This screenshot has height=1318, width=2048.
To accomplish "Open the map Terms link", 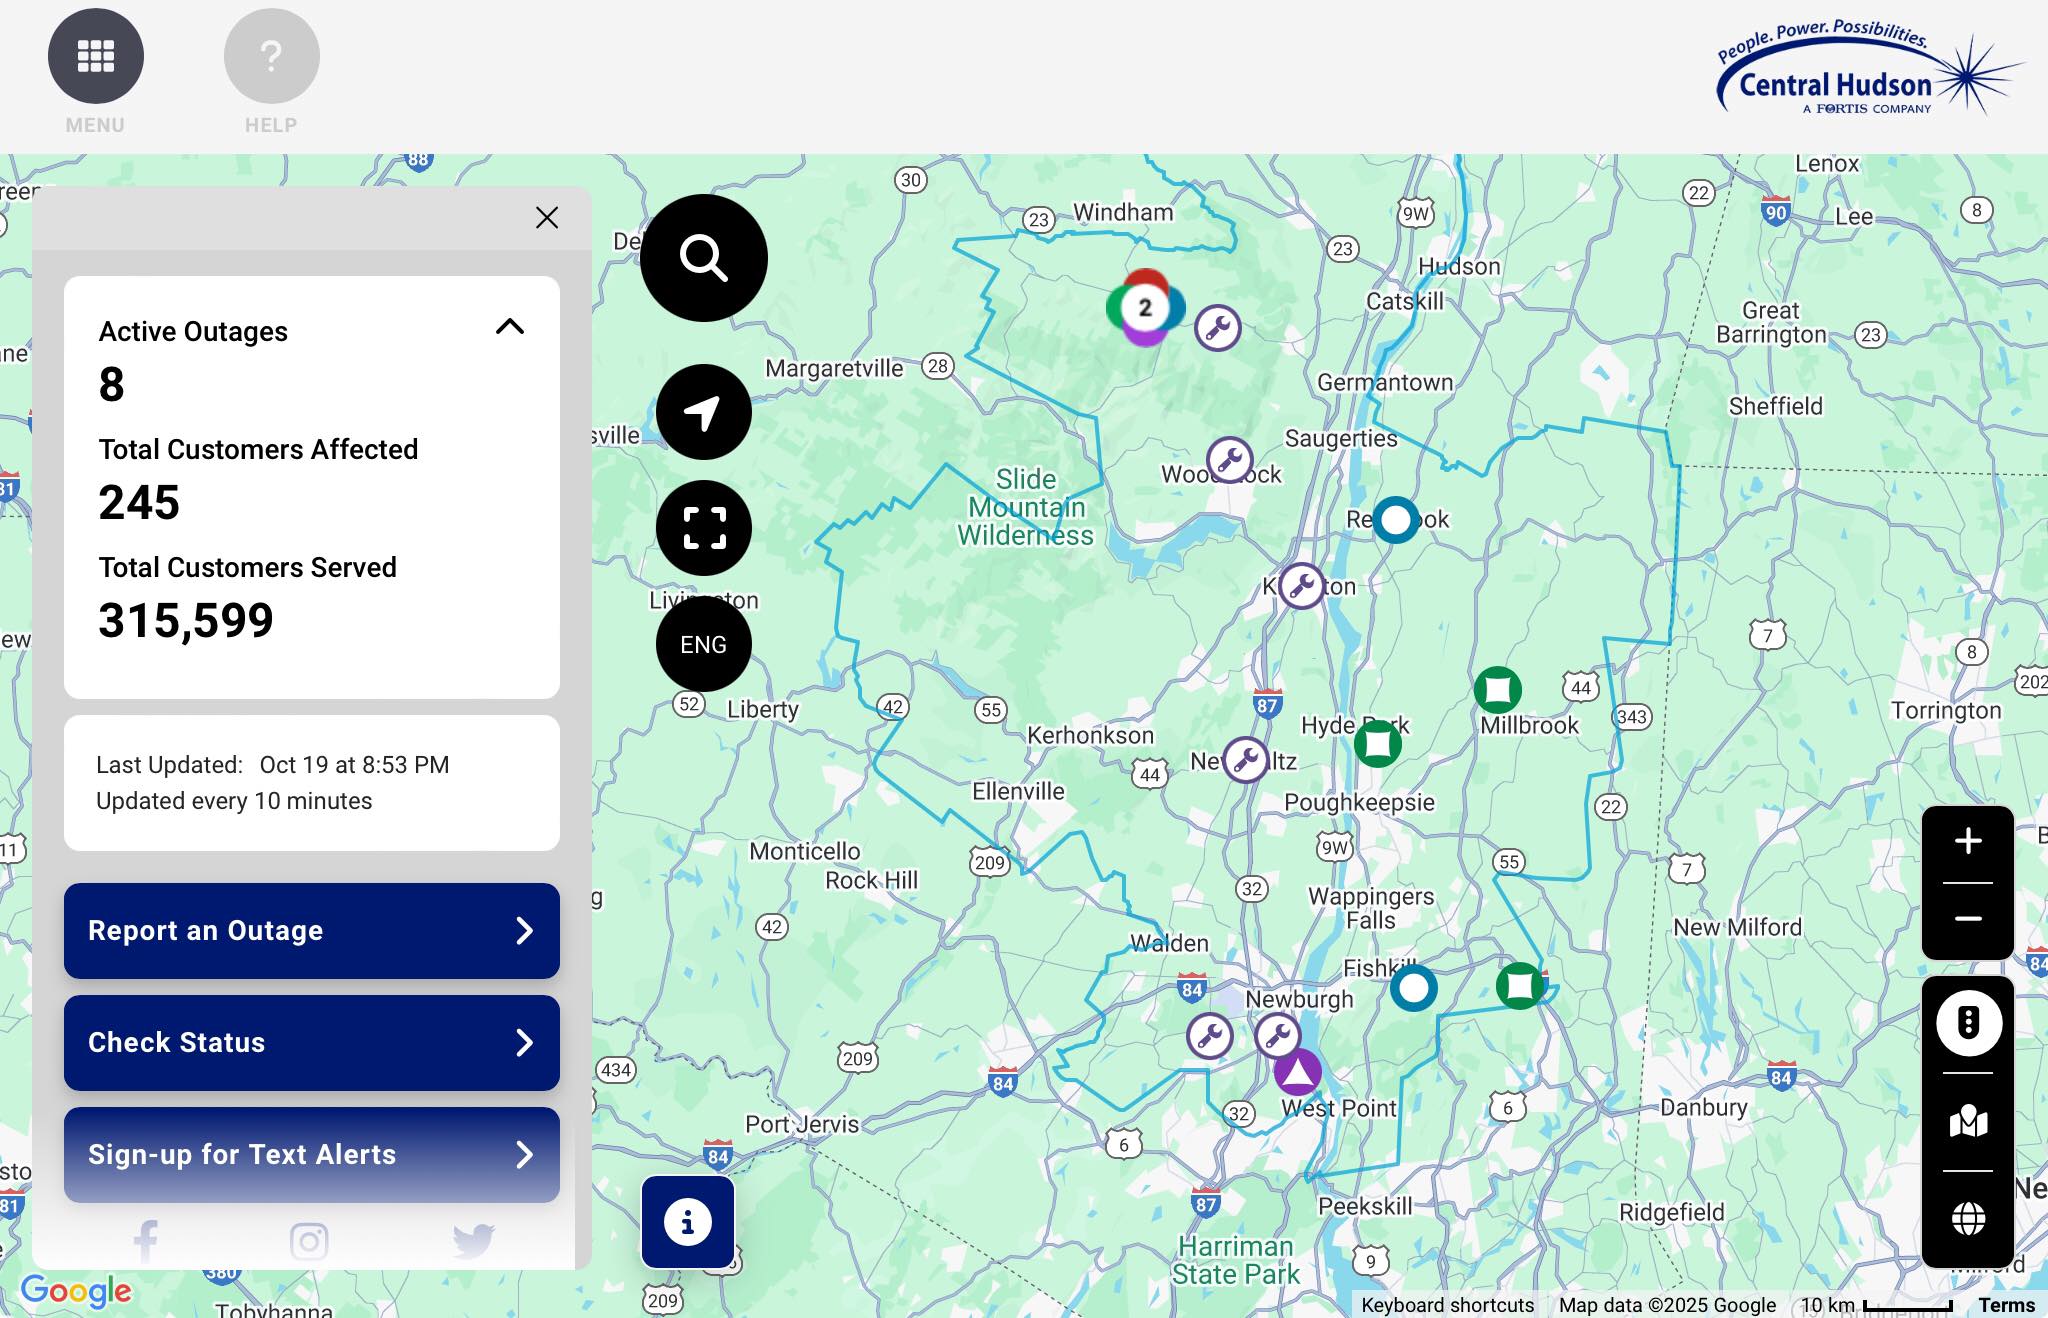I will click(2006, 1305).
